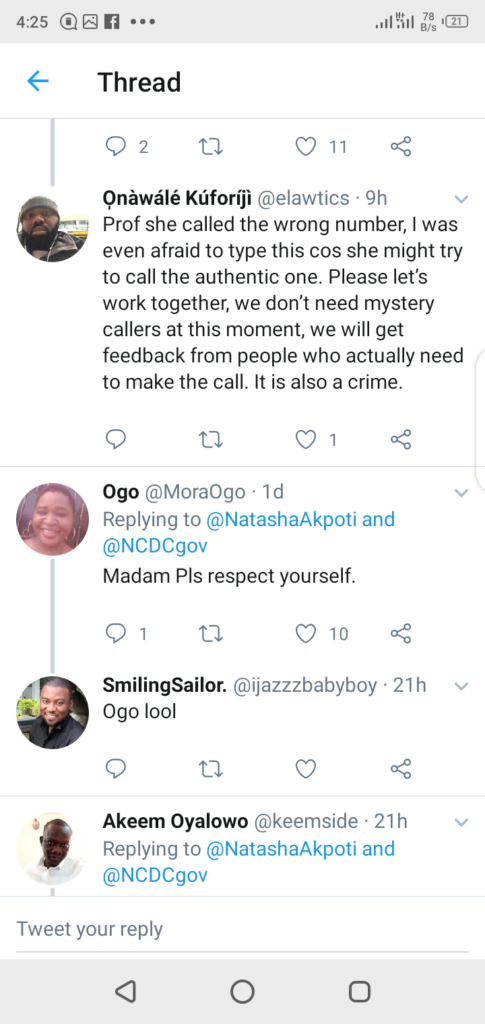Open the chevron menu on Ogo's tweet
This screenshot has height=1024, width=485.
pyautogui.click(x=462, y=492)
